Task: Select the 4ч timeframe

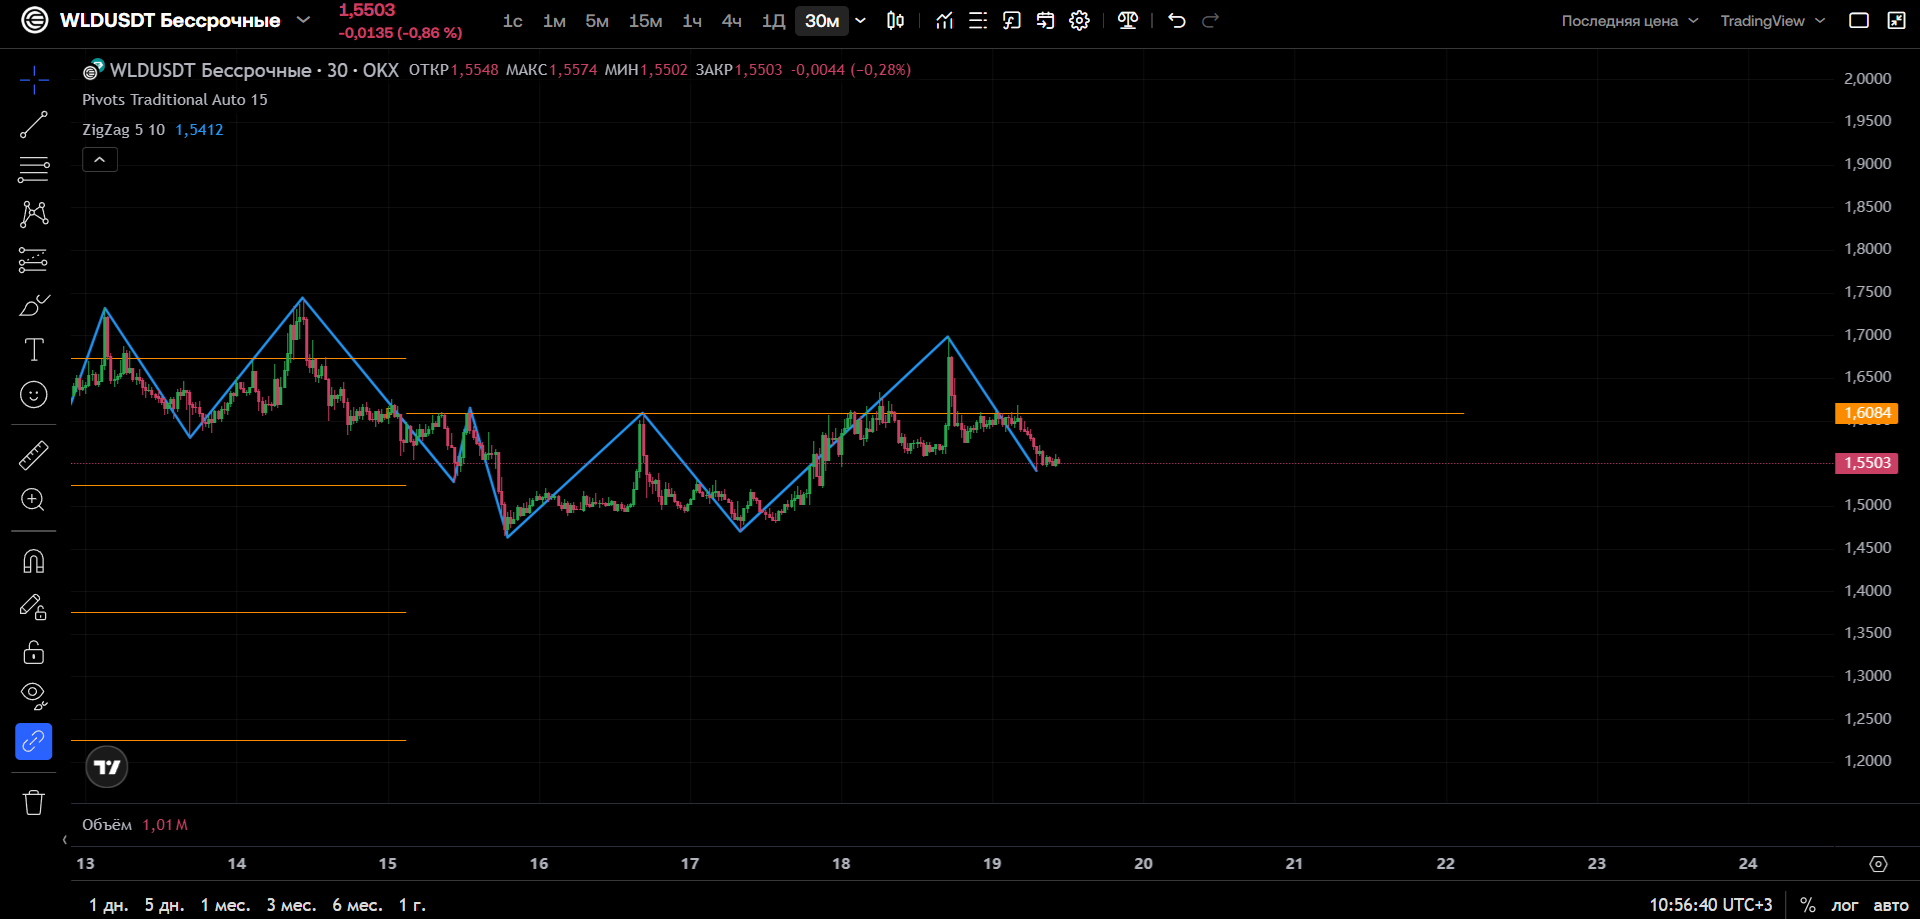Action: tap(732, 21)
